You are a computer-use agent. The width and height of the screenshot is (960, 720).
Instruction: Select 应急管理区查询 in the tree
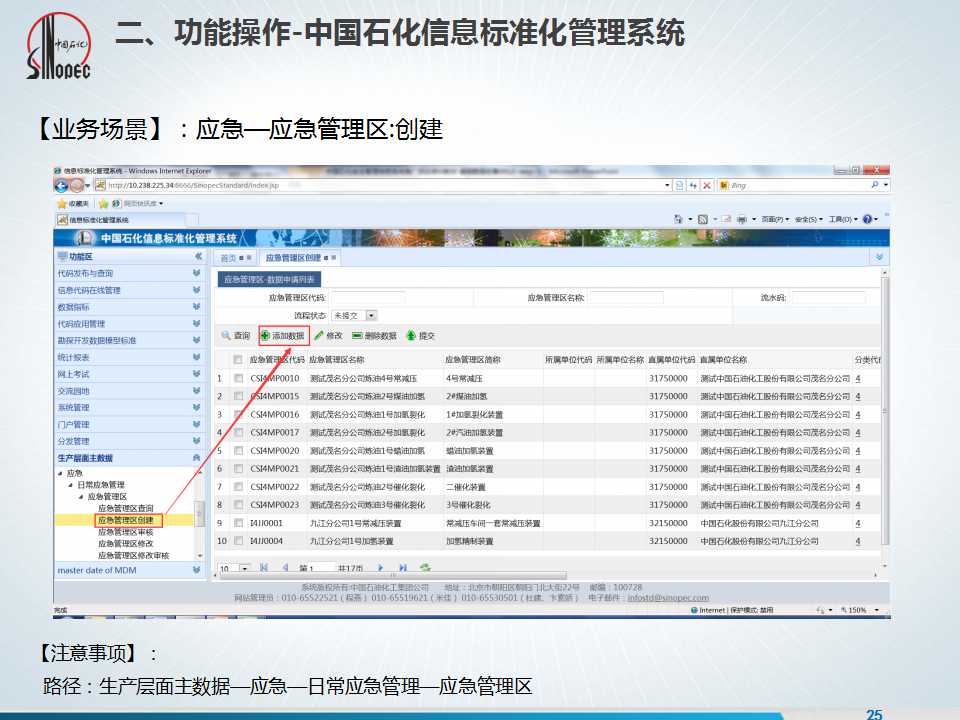pyautogui.click(x=126, y=508)
